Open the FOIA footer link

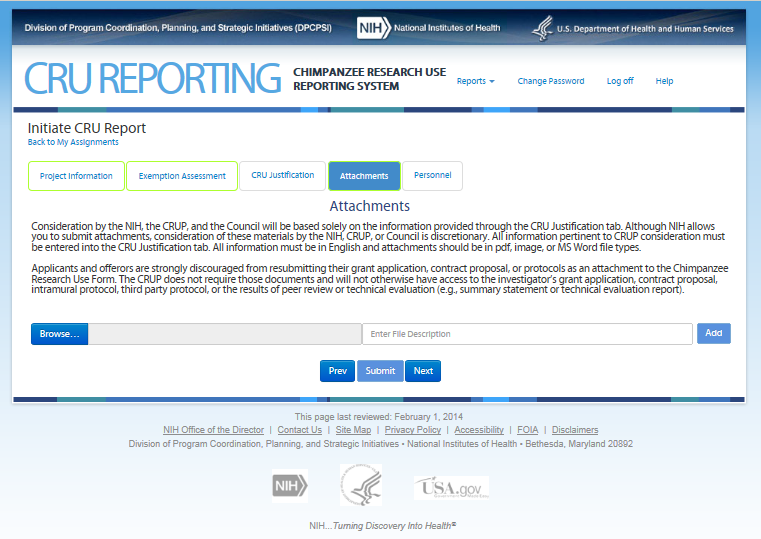click(528, 430)
